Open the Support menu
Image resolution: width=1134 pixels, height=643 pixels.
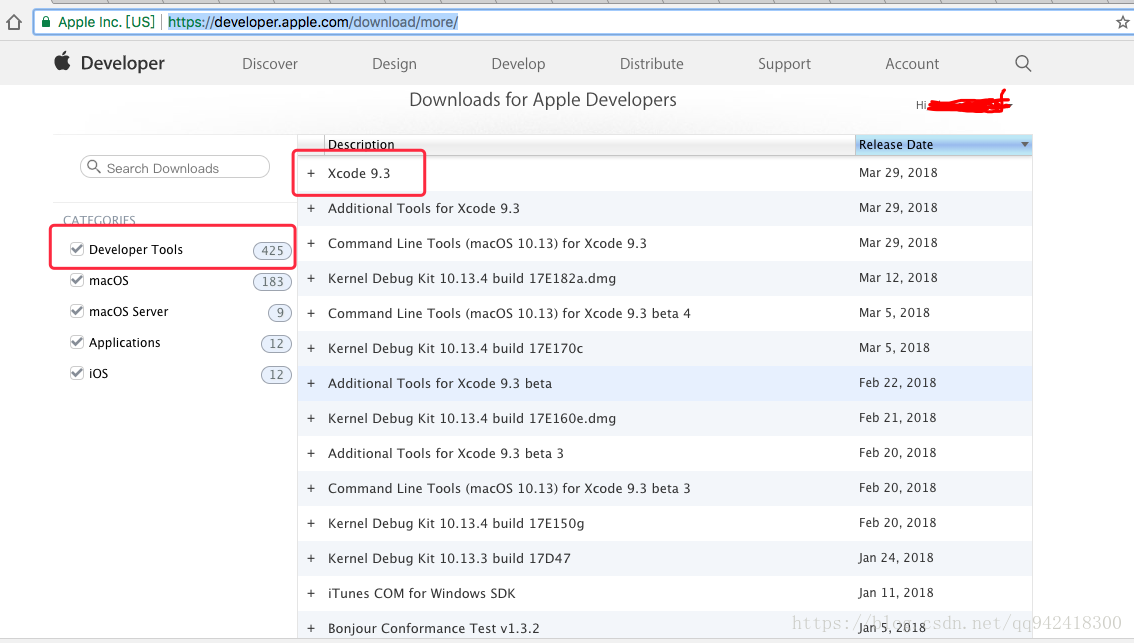[784, 64]
